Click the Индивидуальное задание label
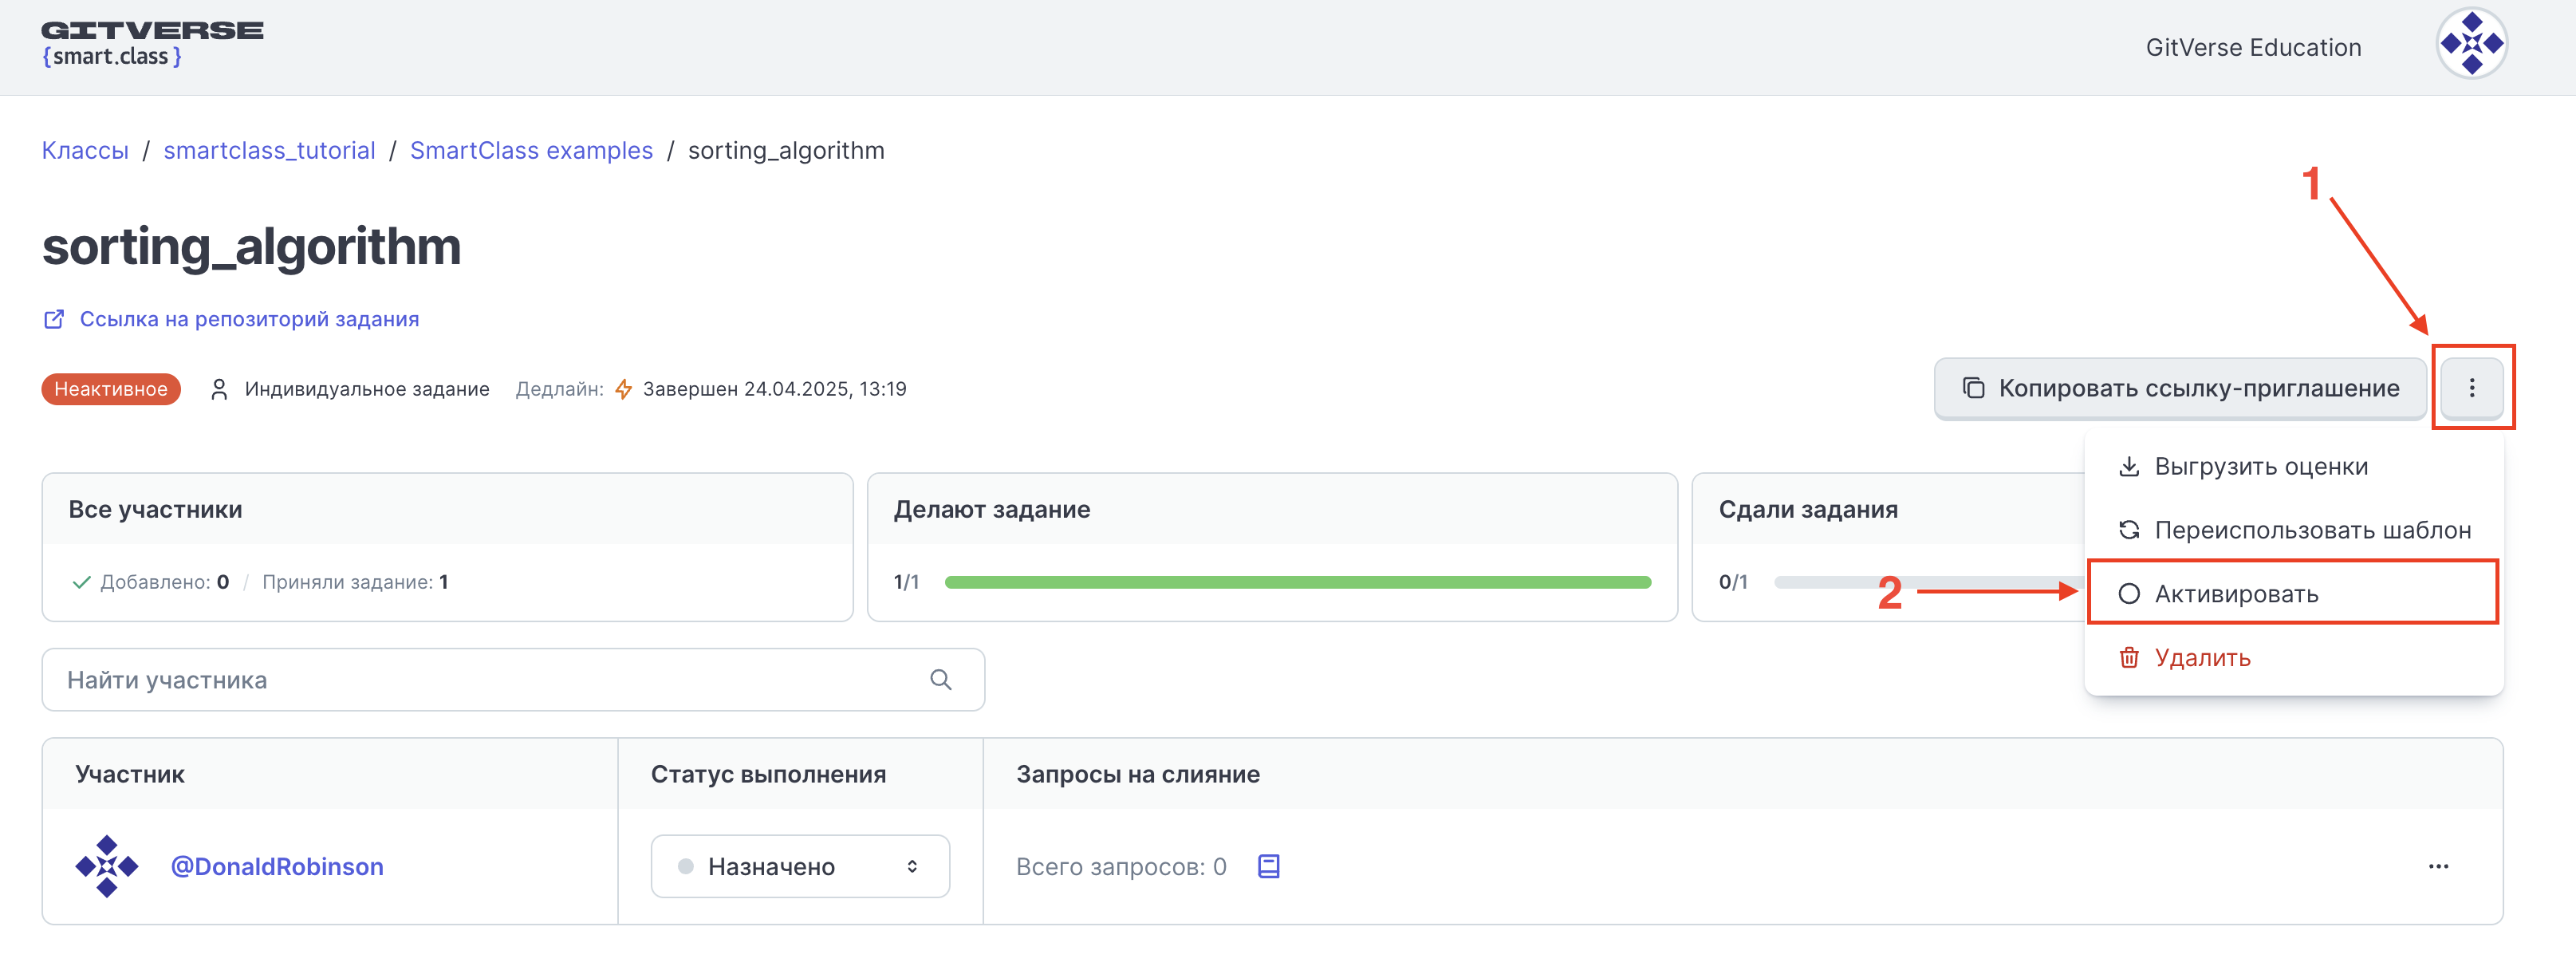This screenshot has height=978, width=2576. click(367, 389)
